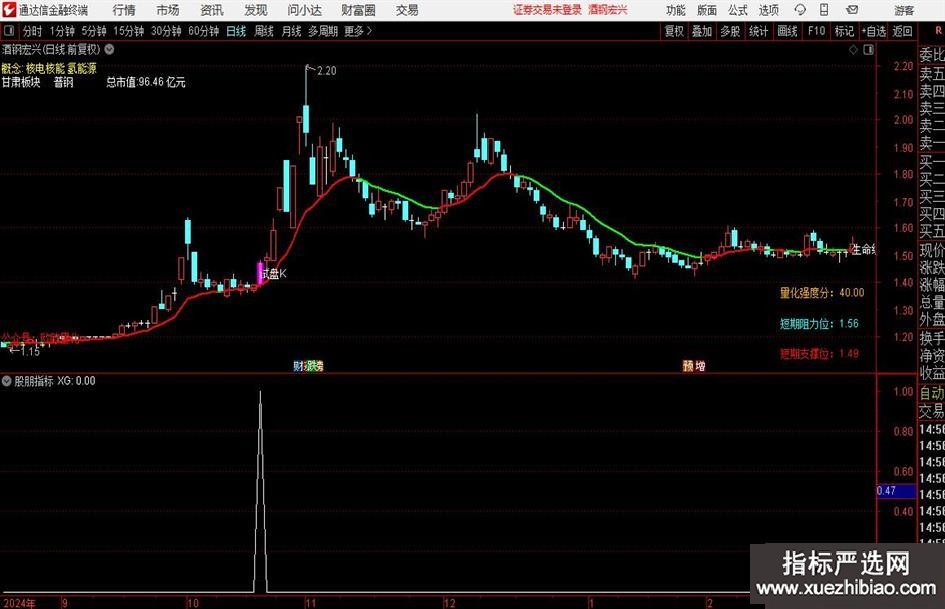
Task: Click the 甘肃板块 label
Action: (x=20, y=82)
